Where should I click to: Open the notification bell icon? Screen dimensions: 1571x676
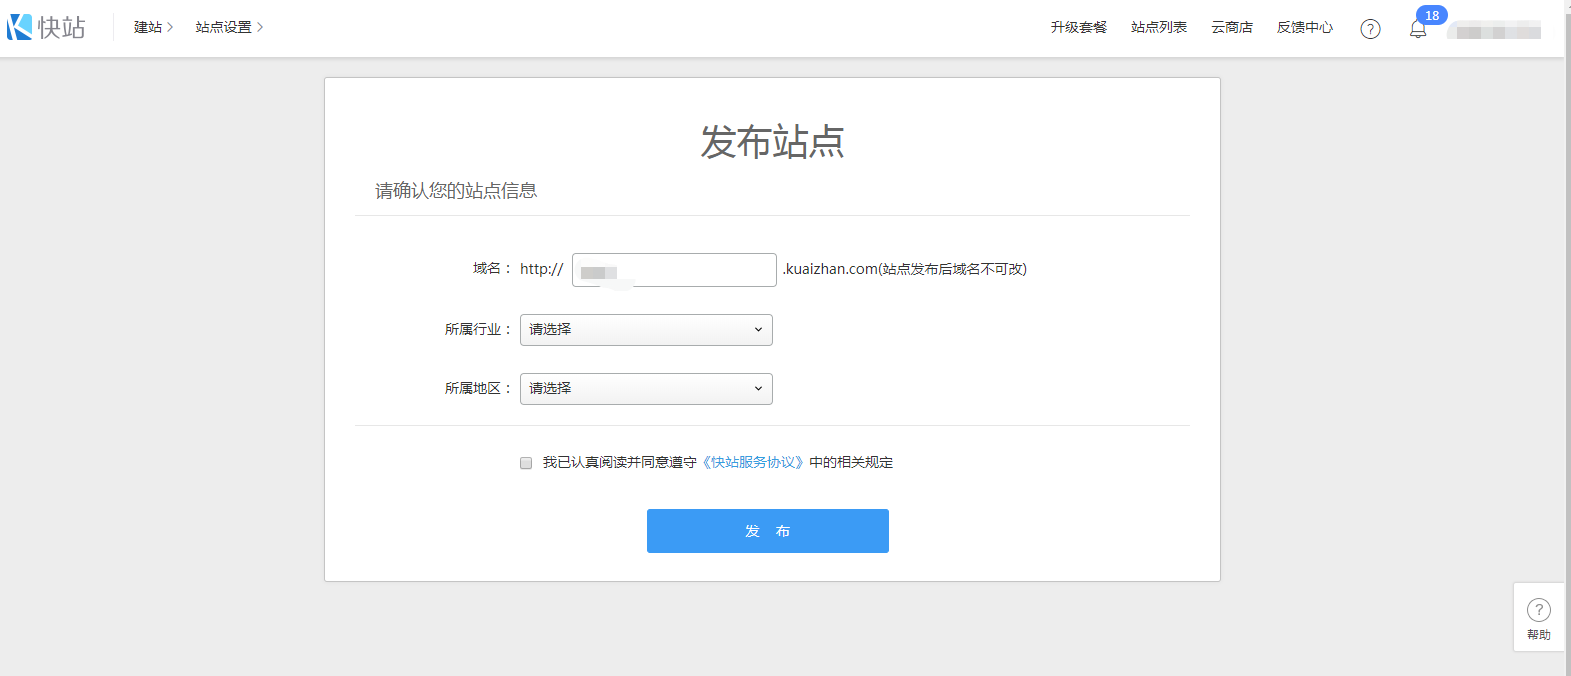(1417, 30)
